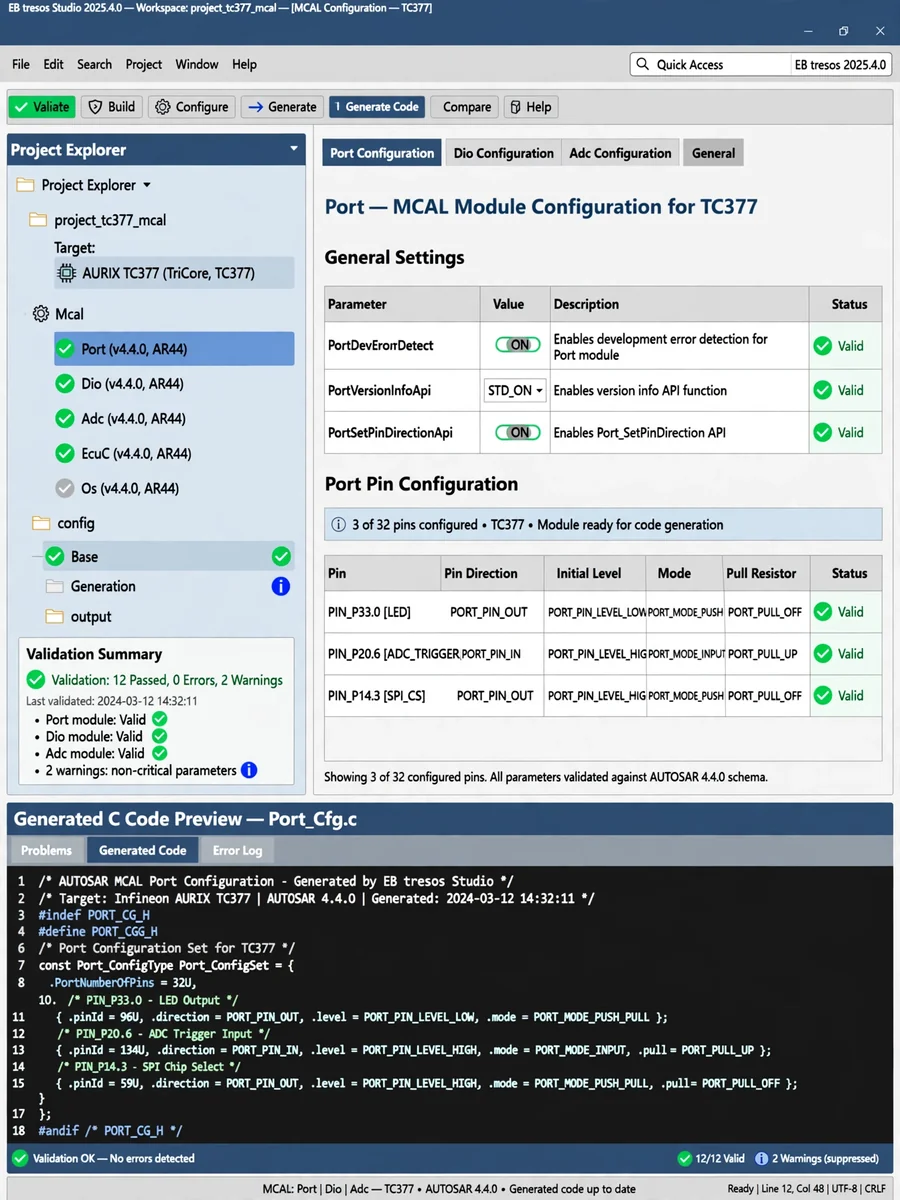This screenshot has height=1200, width=900.
Task: Click check icon beside Port module: Valid
Action: click(x=159, y=719)
